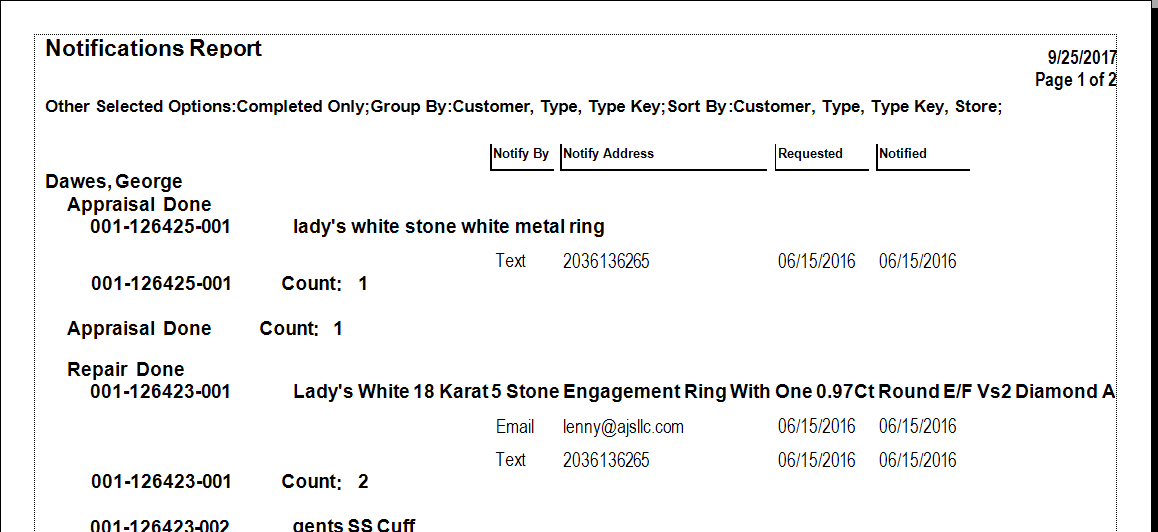Click the 001-126425-001 Count: 1 summary line
Screen dimensions: 1158x532
point(229,284)
